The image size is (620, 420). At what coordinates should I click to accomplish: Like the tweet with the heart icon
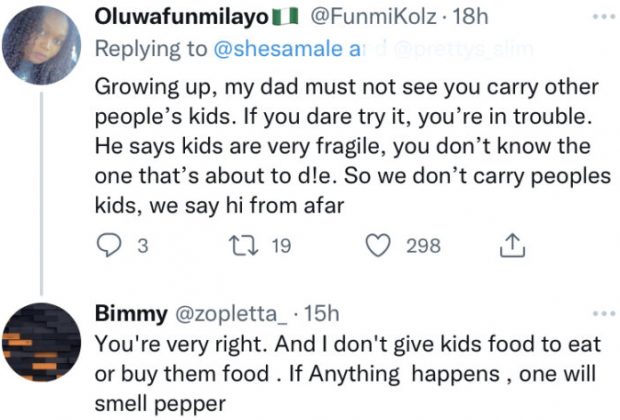tap(378, 246)
